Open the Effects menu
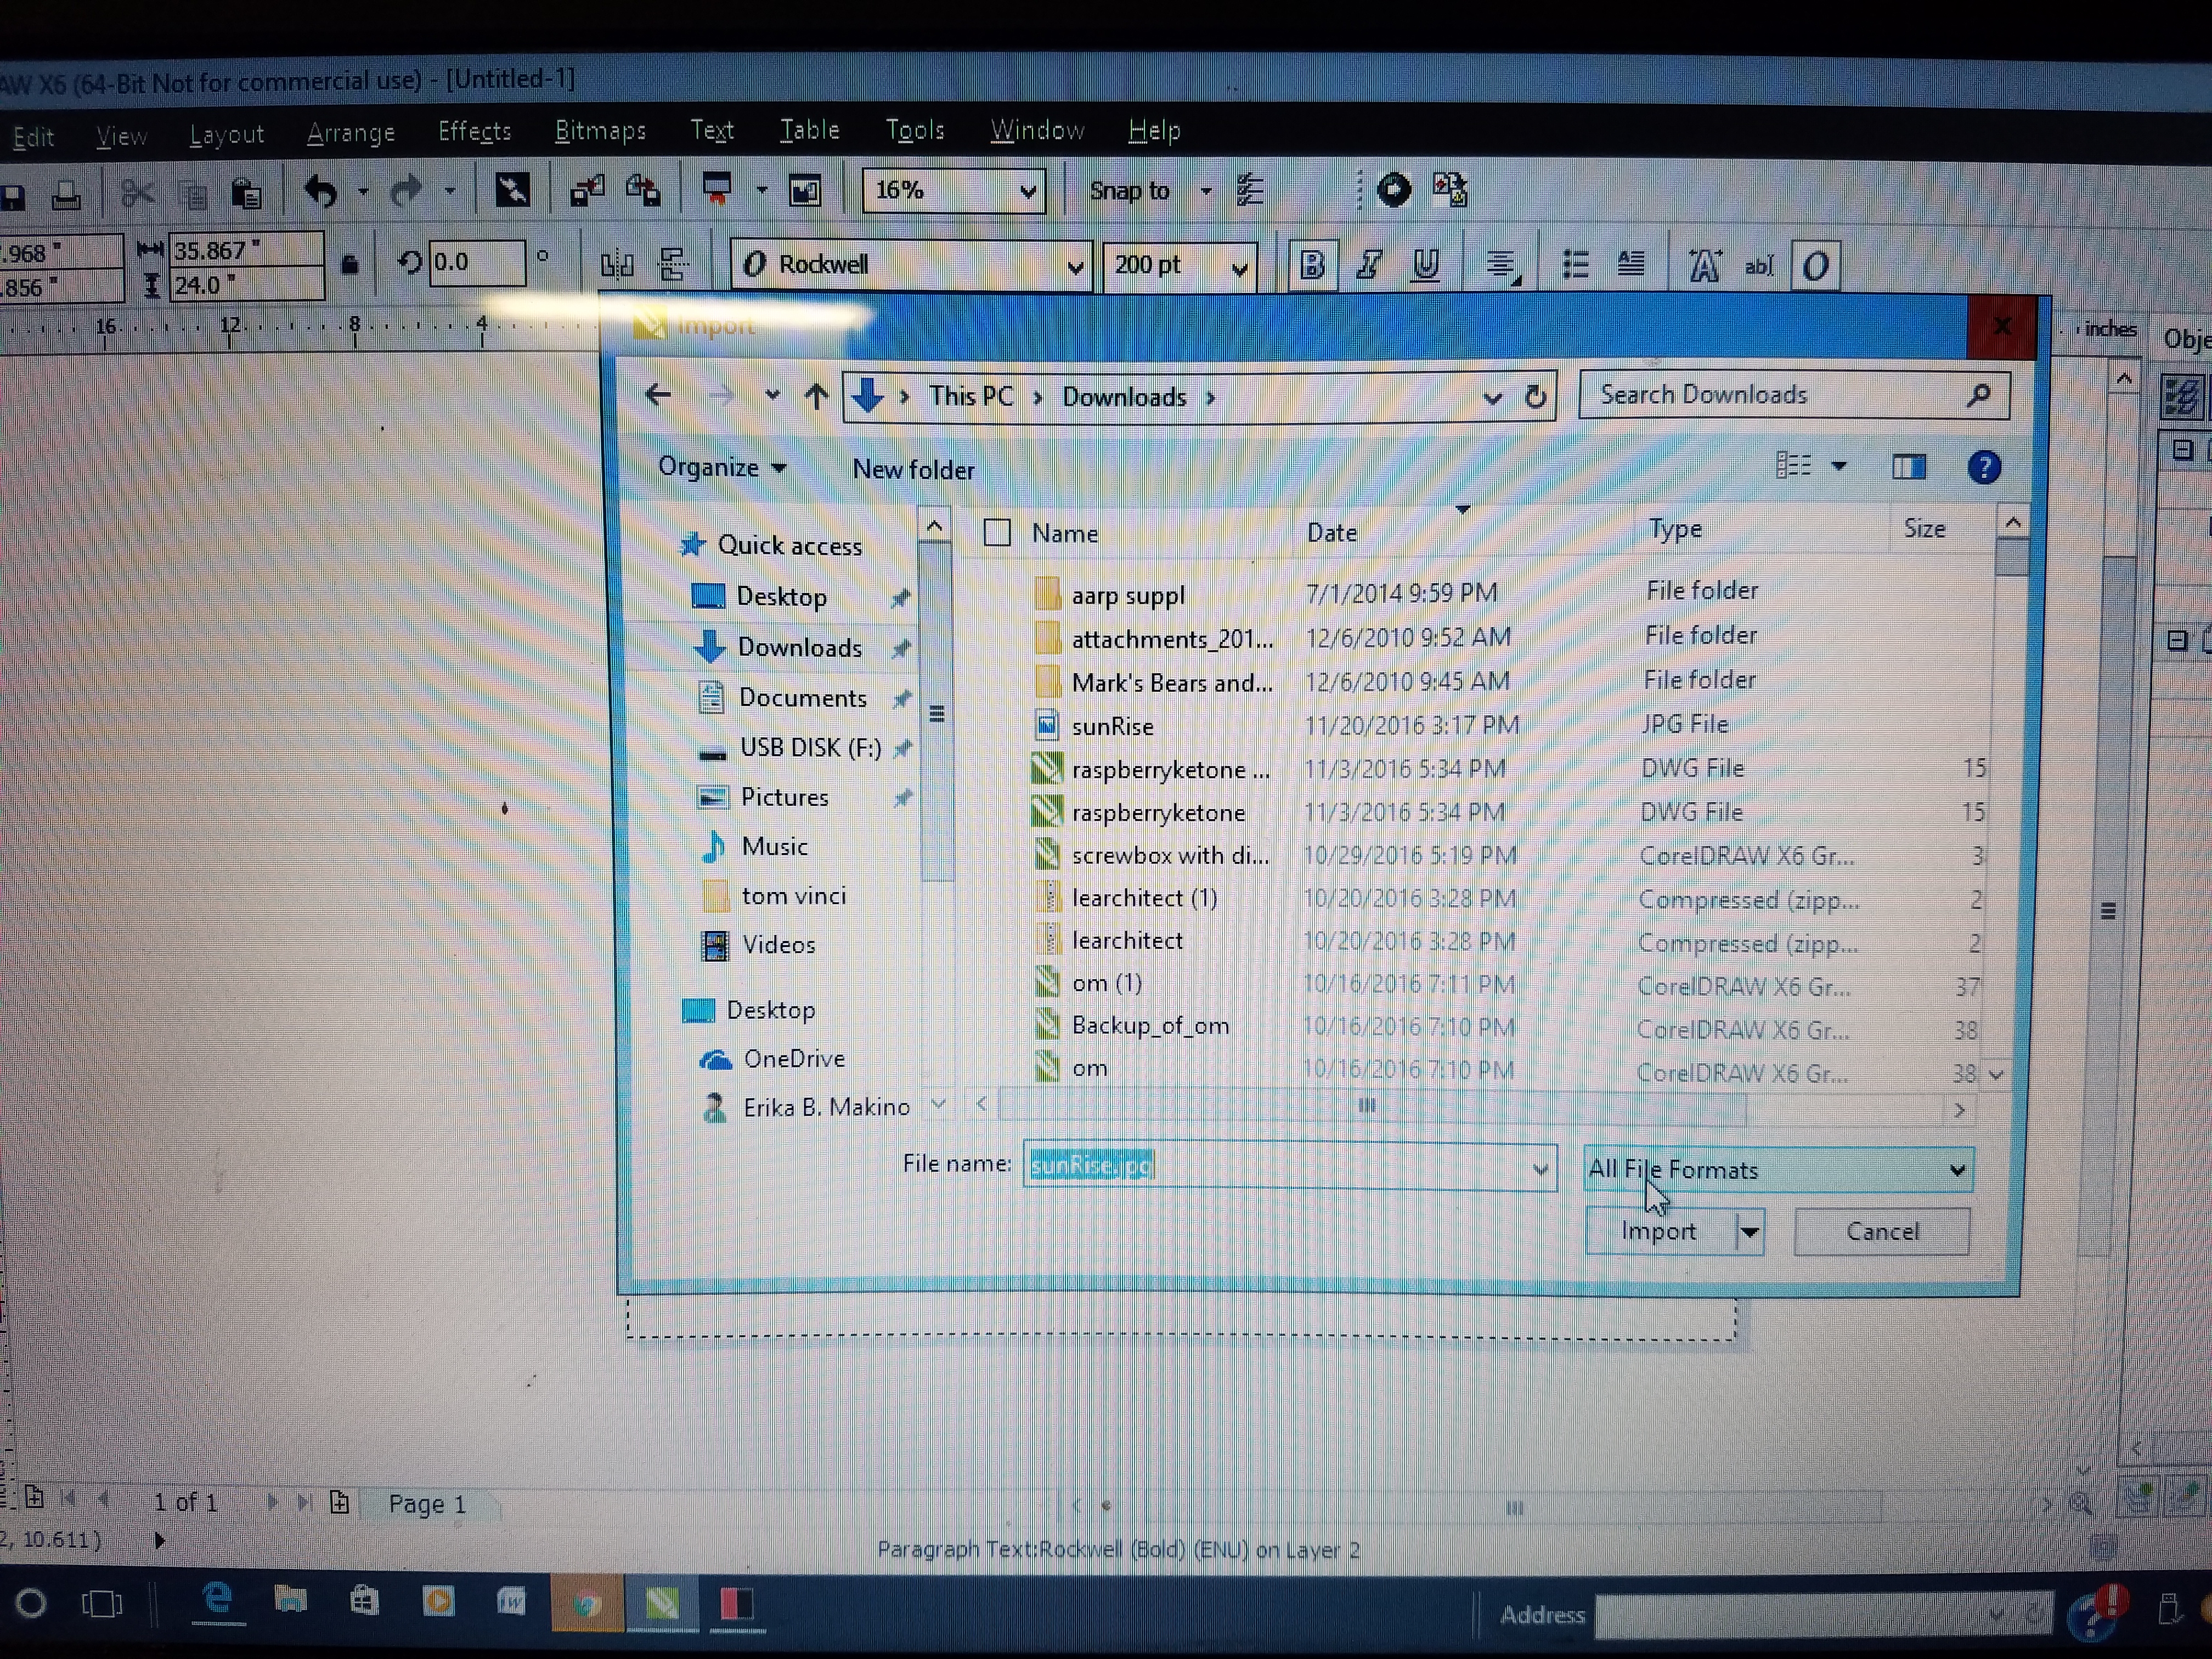 pos(474,132)
